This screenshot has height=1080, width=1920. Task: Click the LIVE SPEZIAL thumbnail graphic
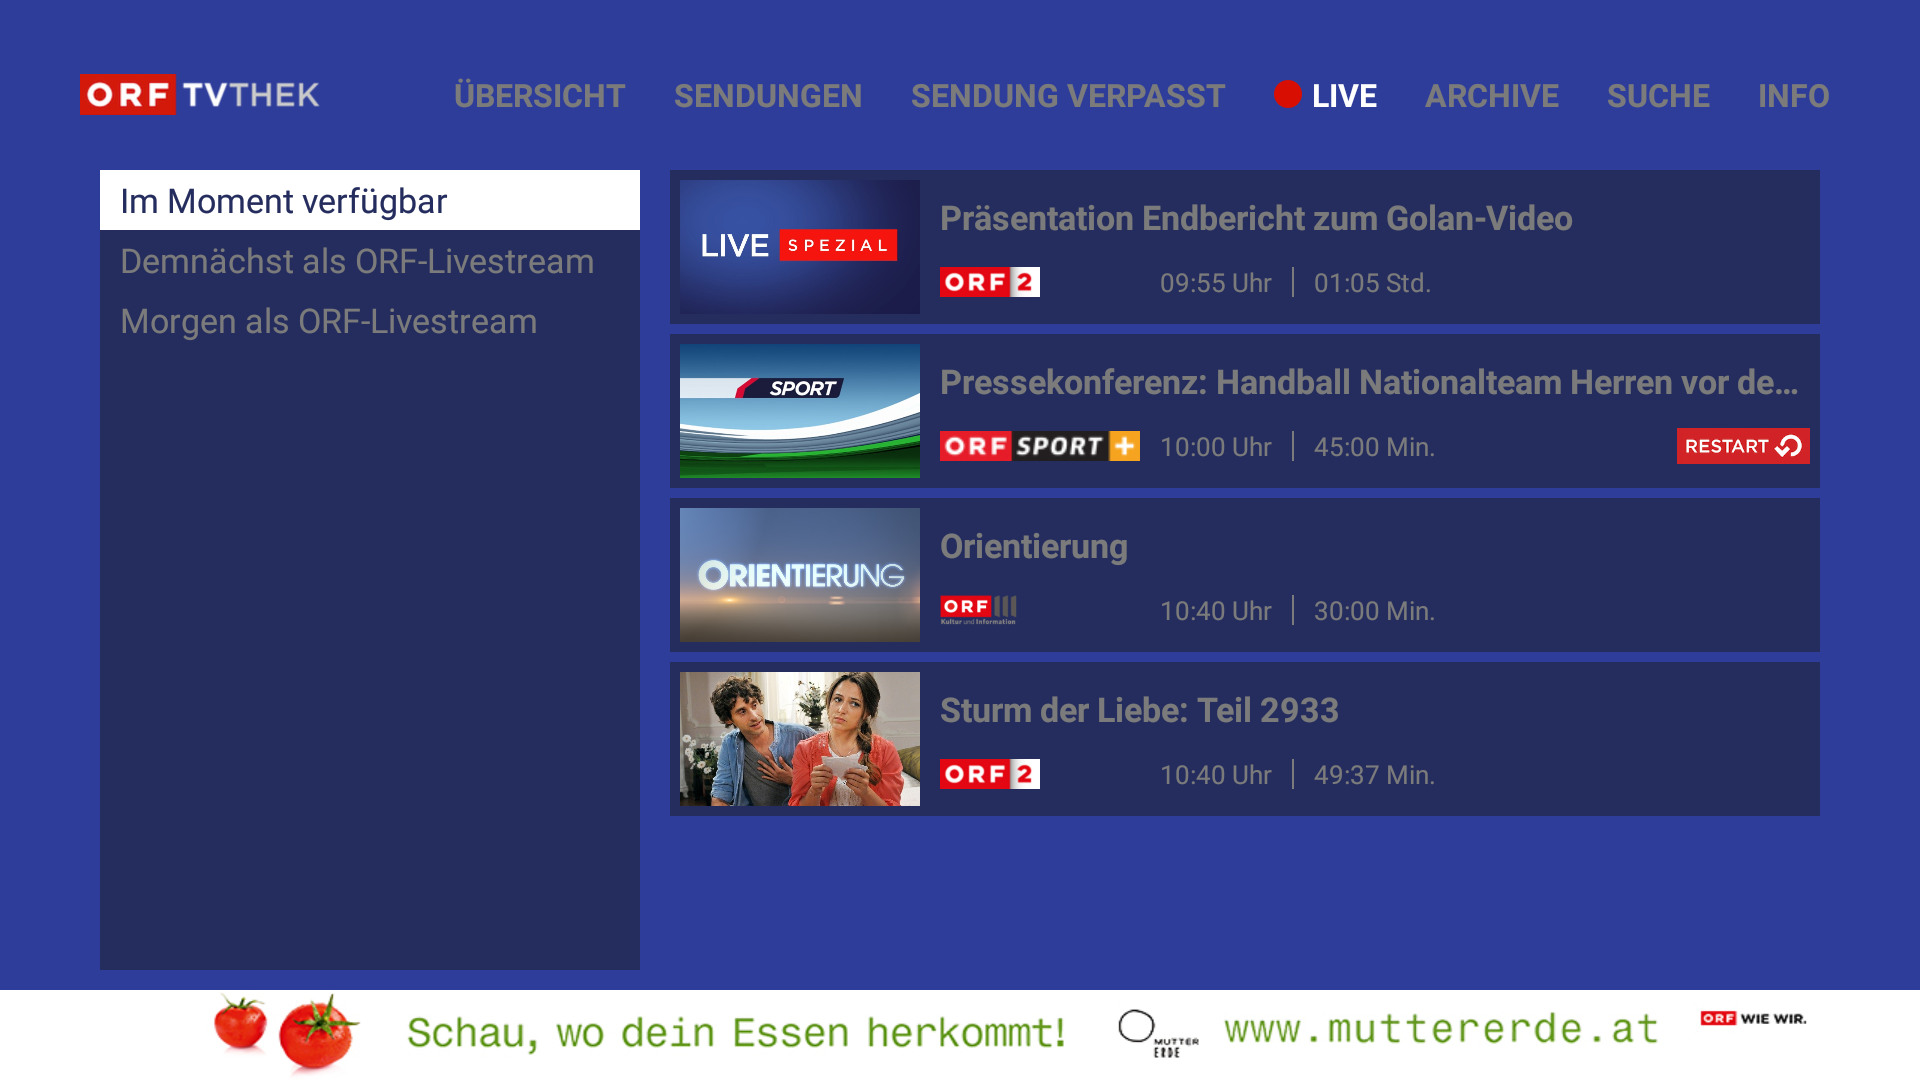click(x=798, y=246)
